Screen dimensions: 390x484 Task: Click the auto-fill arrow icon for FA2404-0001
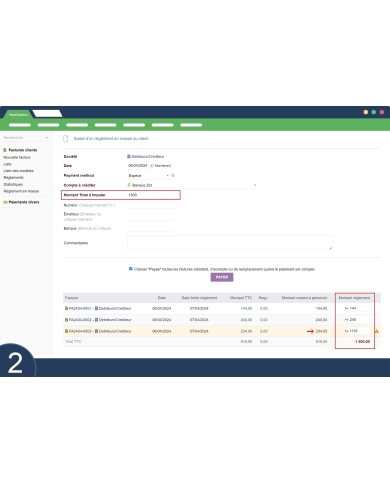pos(346,308)
